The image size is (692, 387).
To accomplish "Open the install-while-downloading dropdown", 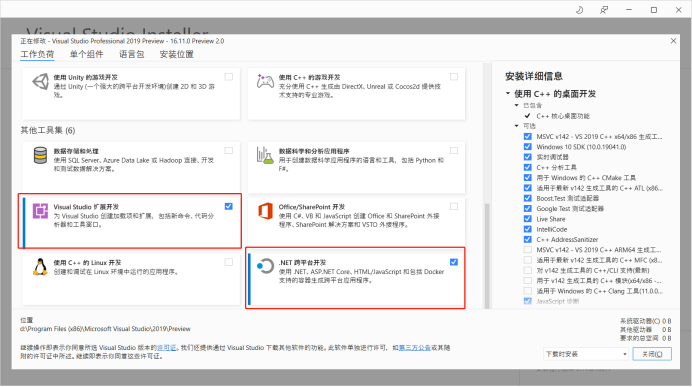I will (586, 354).
